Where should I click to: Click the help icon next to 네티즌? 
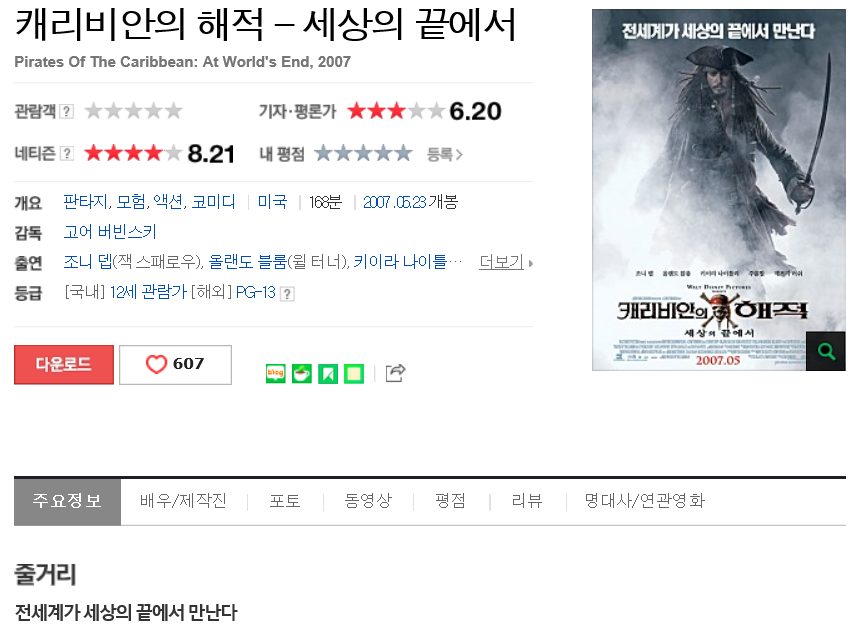(x=66, y=153)
